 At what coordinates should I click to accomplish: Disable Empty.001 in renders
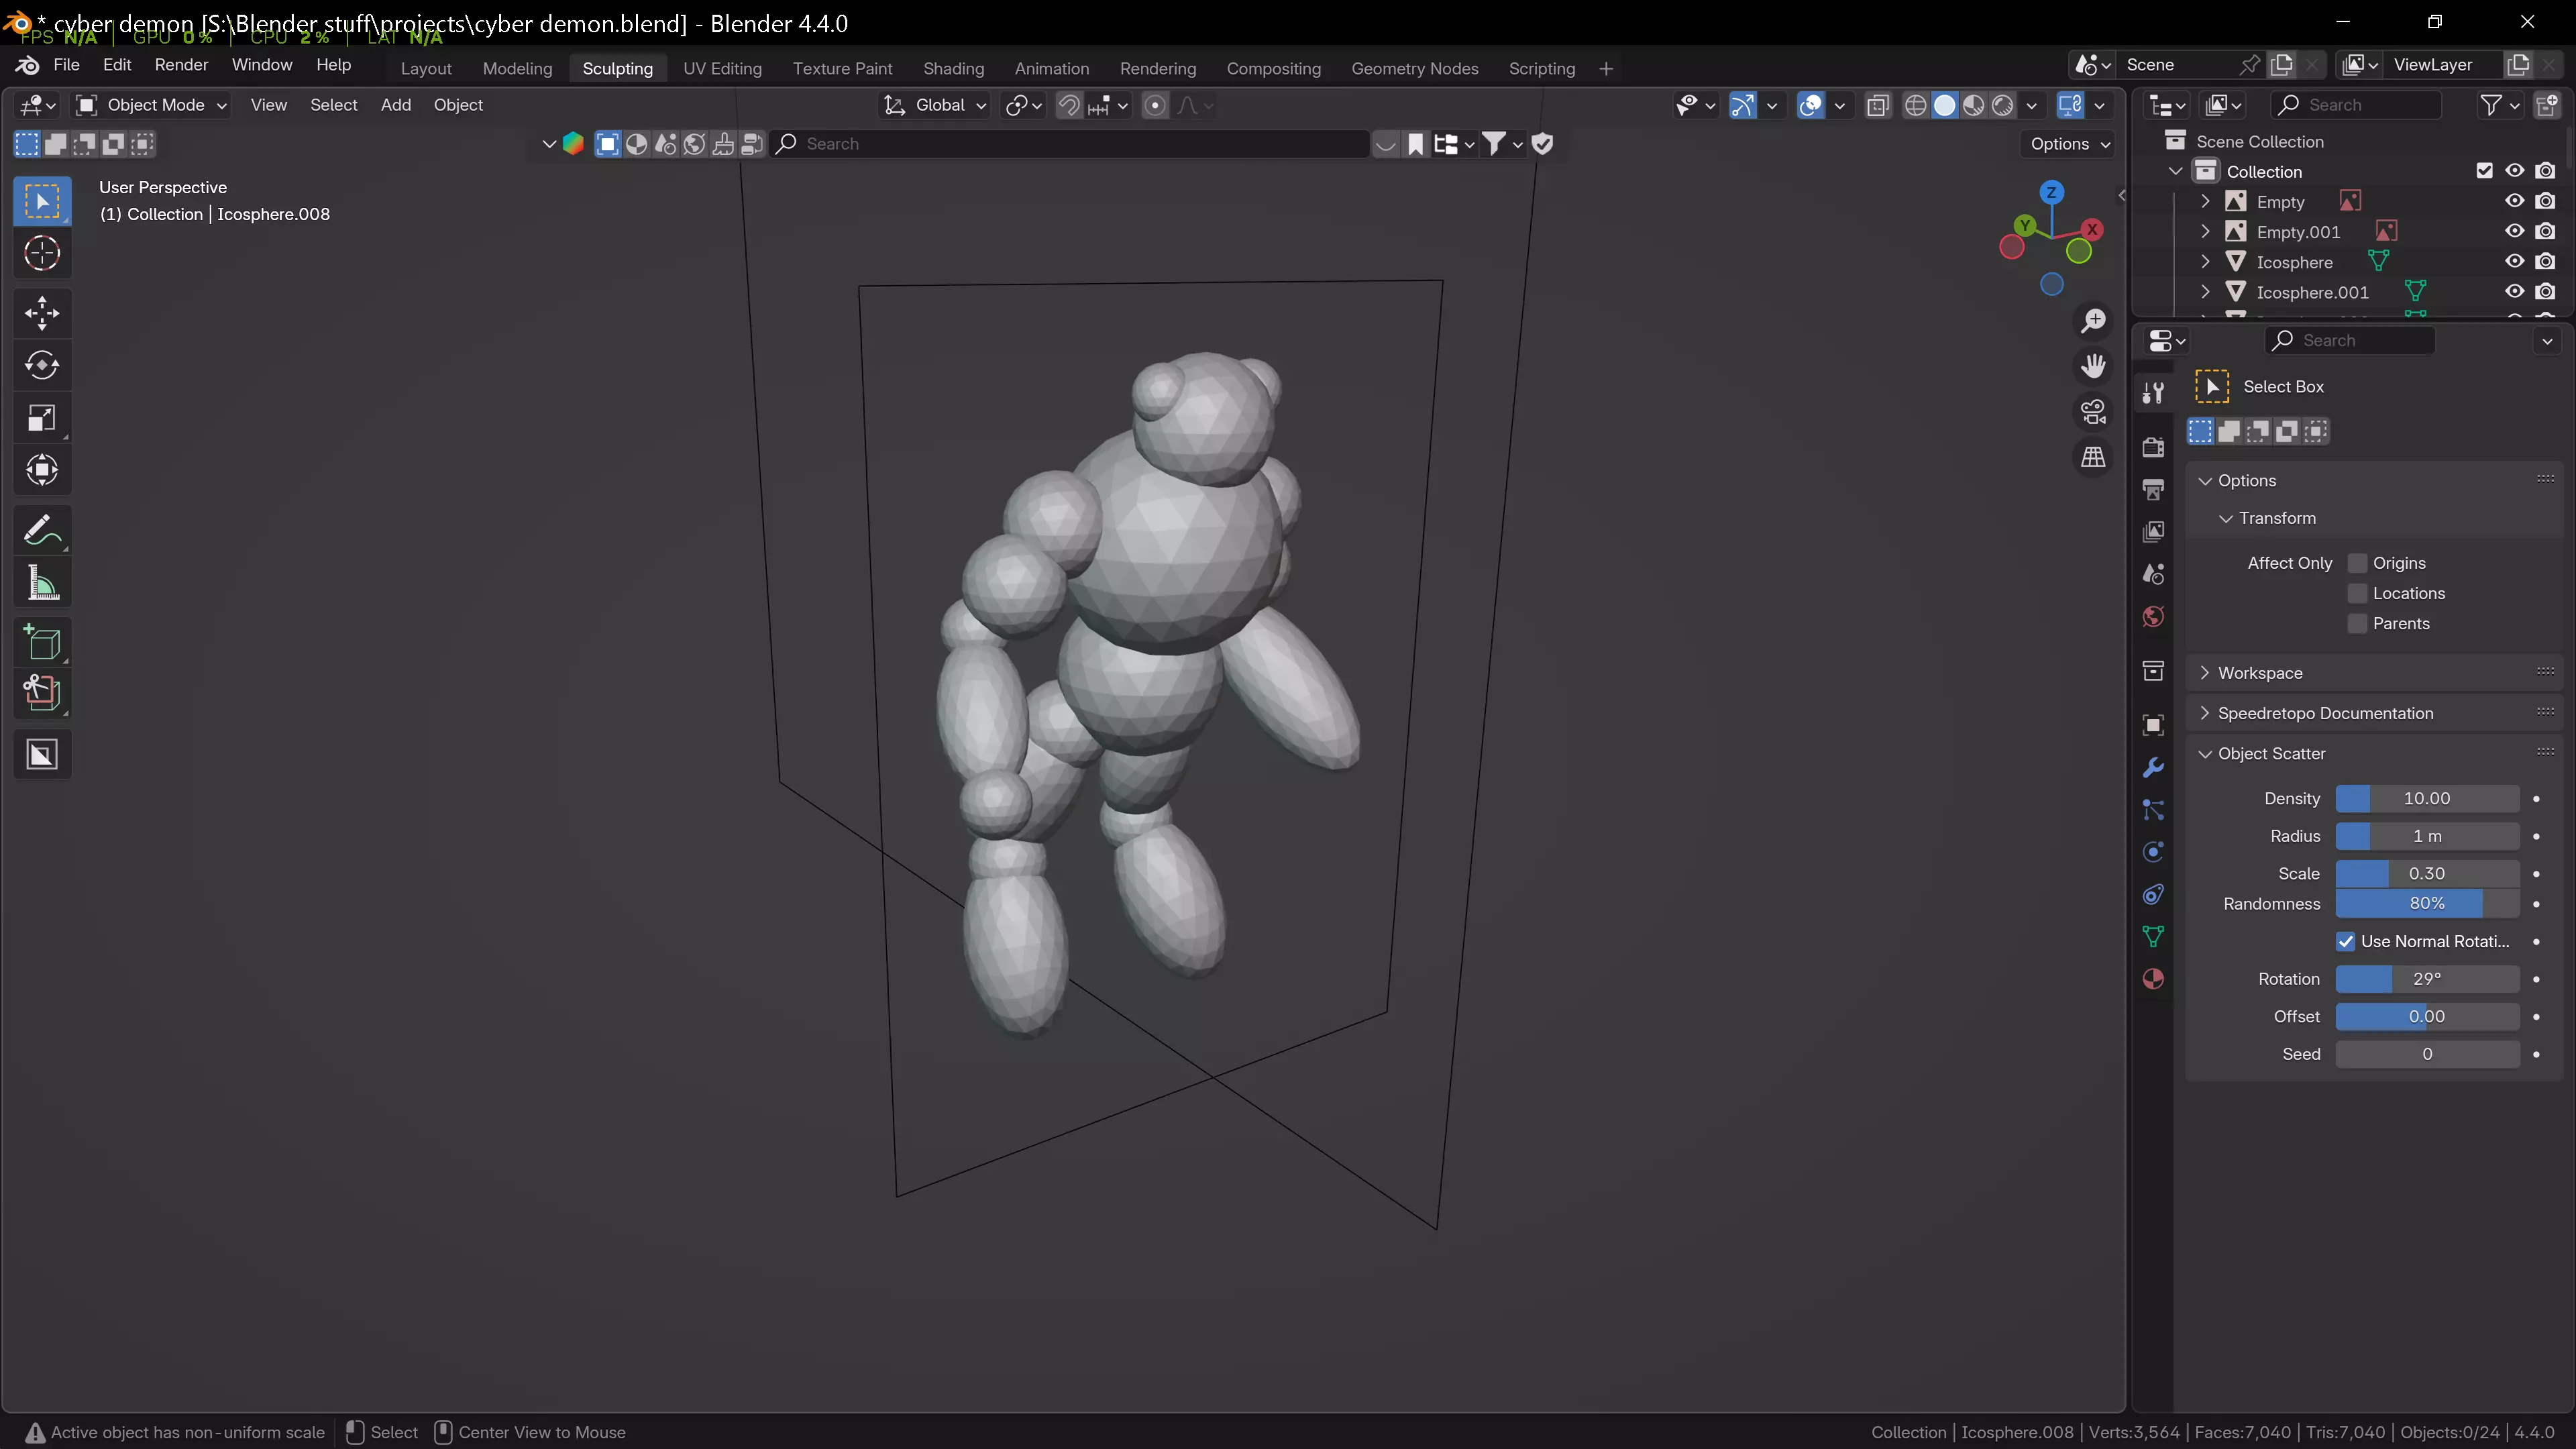[x=2545, y=231]
